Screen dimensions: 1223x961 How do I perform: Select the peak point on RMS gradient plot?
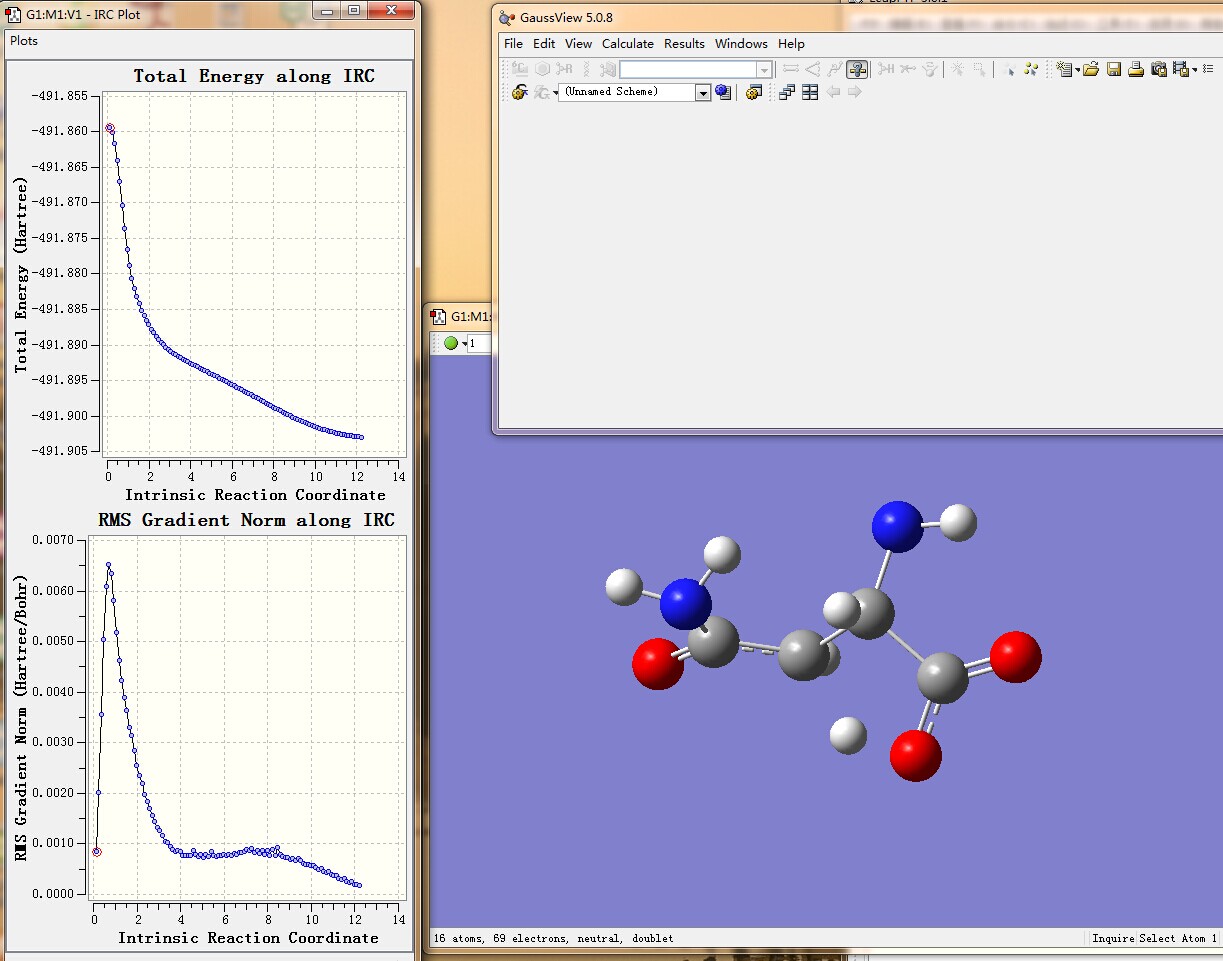pos(109,565)
